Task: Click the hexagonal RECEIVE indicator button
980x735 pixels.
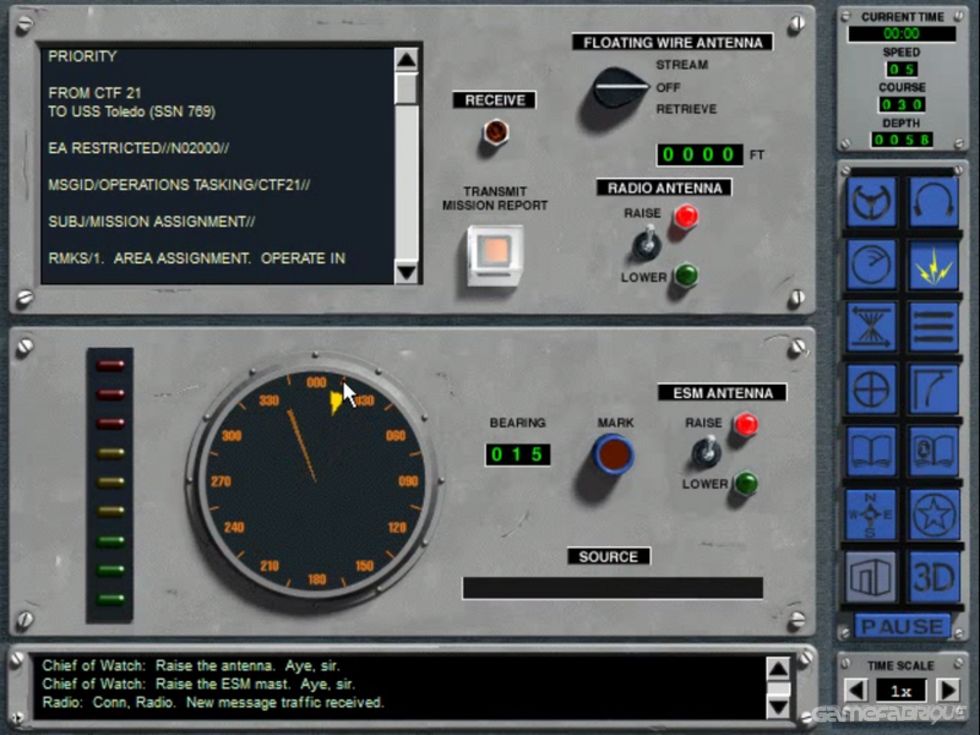Action: pyautogui.click(x=496, y=132)
